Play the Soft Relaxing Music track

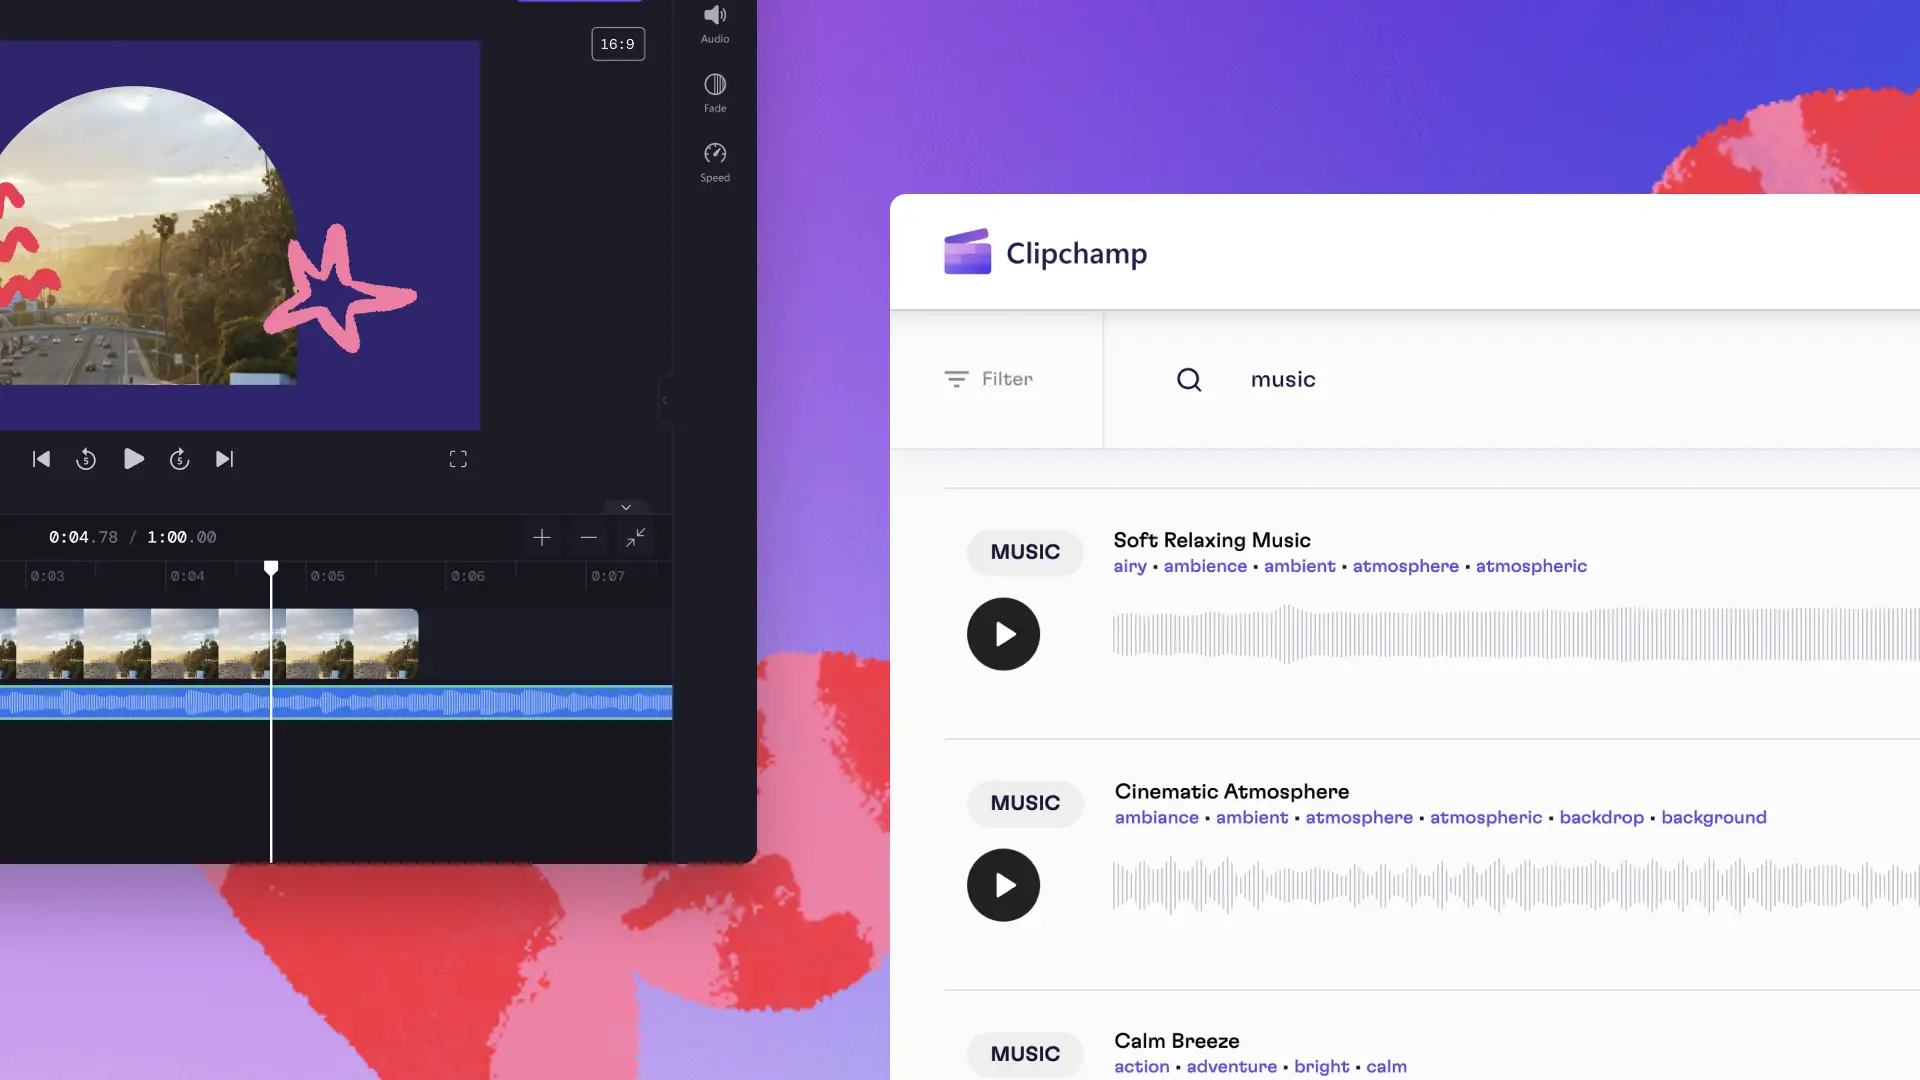[x=1003, y=634]
